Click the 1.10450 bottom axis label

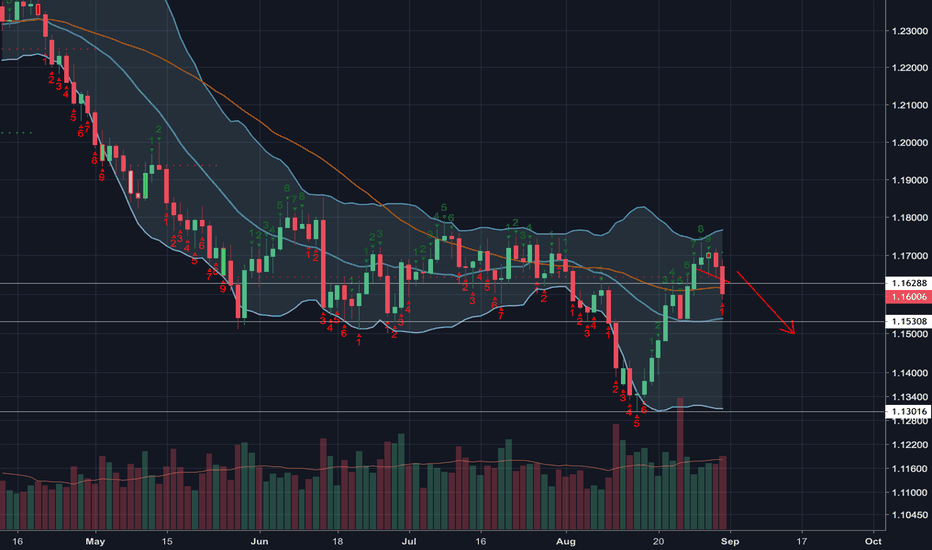point(909,516)
